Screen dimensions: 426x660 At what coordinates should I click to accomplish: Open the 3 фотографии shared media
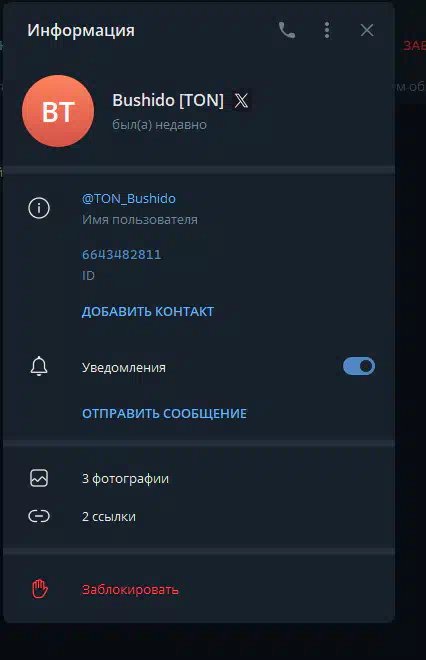coord(199,479)
